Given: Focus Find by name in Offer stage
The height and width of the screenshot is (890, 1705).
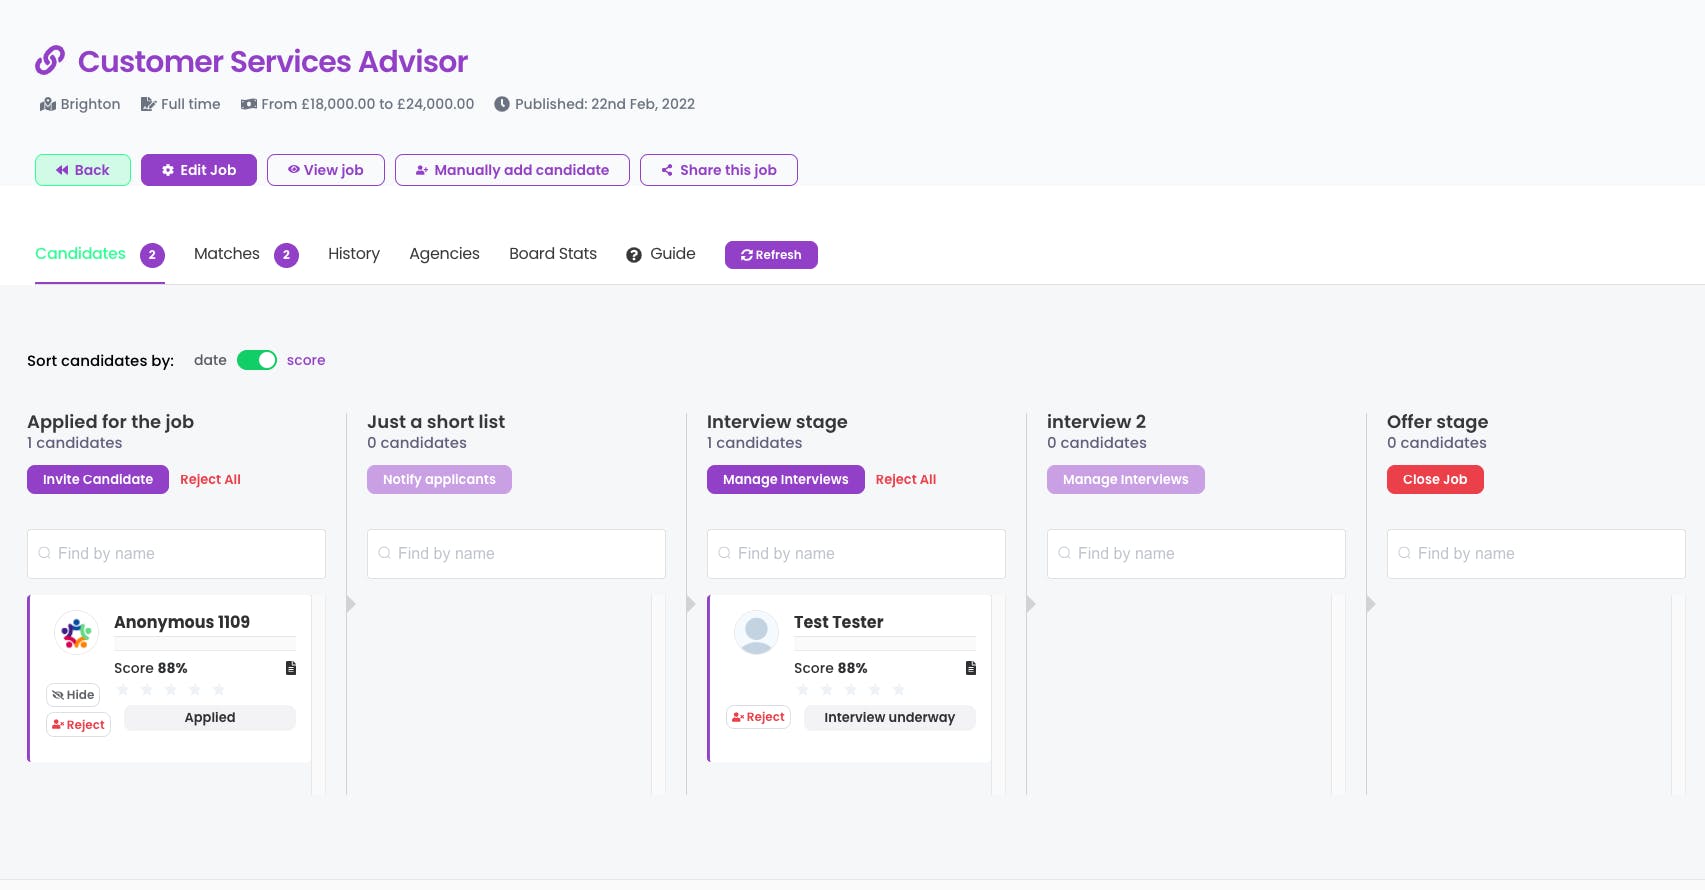Looking at the screenshot, I should [1536, 554].
